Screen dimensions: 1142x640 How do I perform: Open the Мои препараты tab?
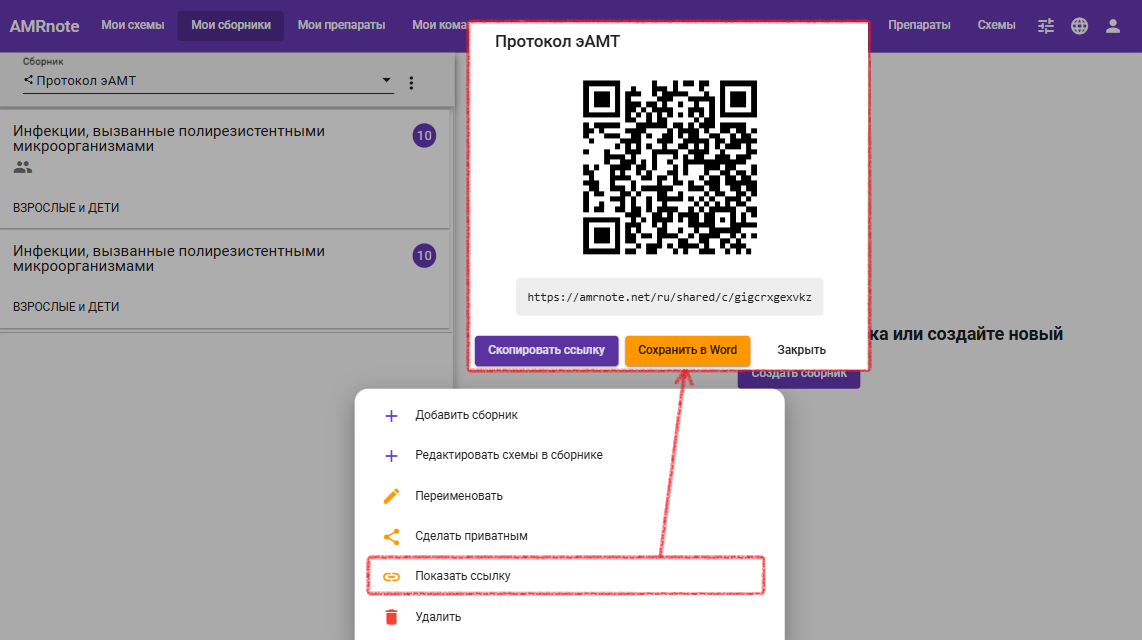point(342,25)
